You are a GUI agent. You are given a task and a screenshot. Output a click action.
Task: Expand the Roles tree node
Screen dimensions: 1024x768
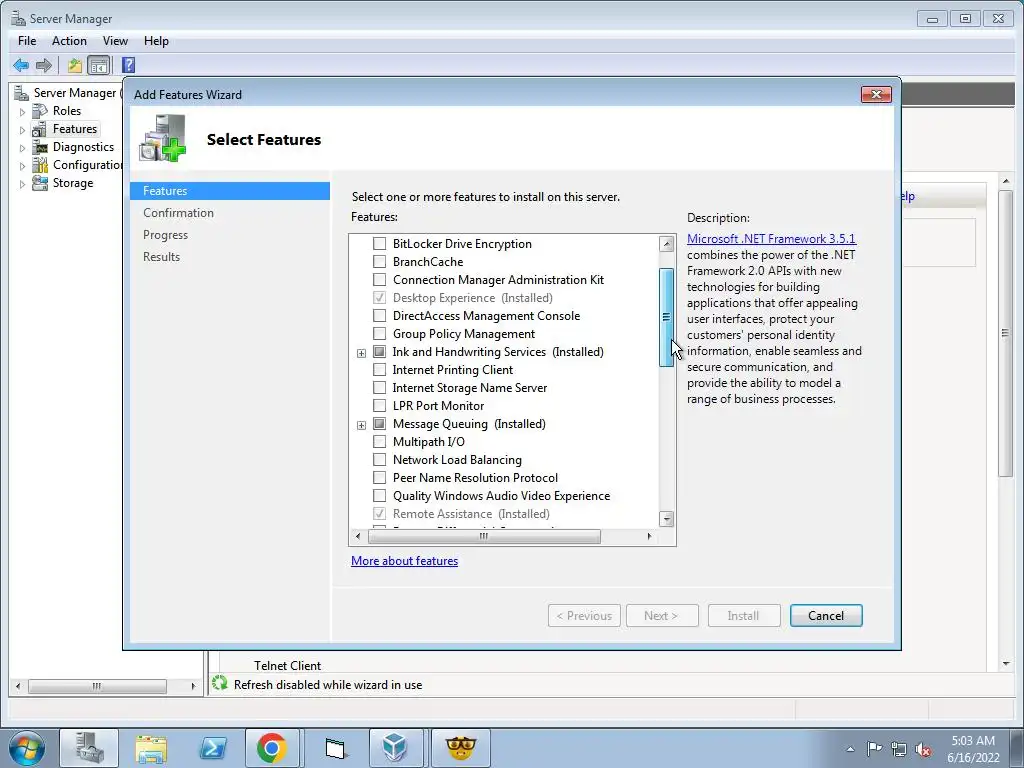[22, 112]
